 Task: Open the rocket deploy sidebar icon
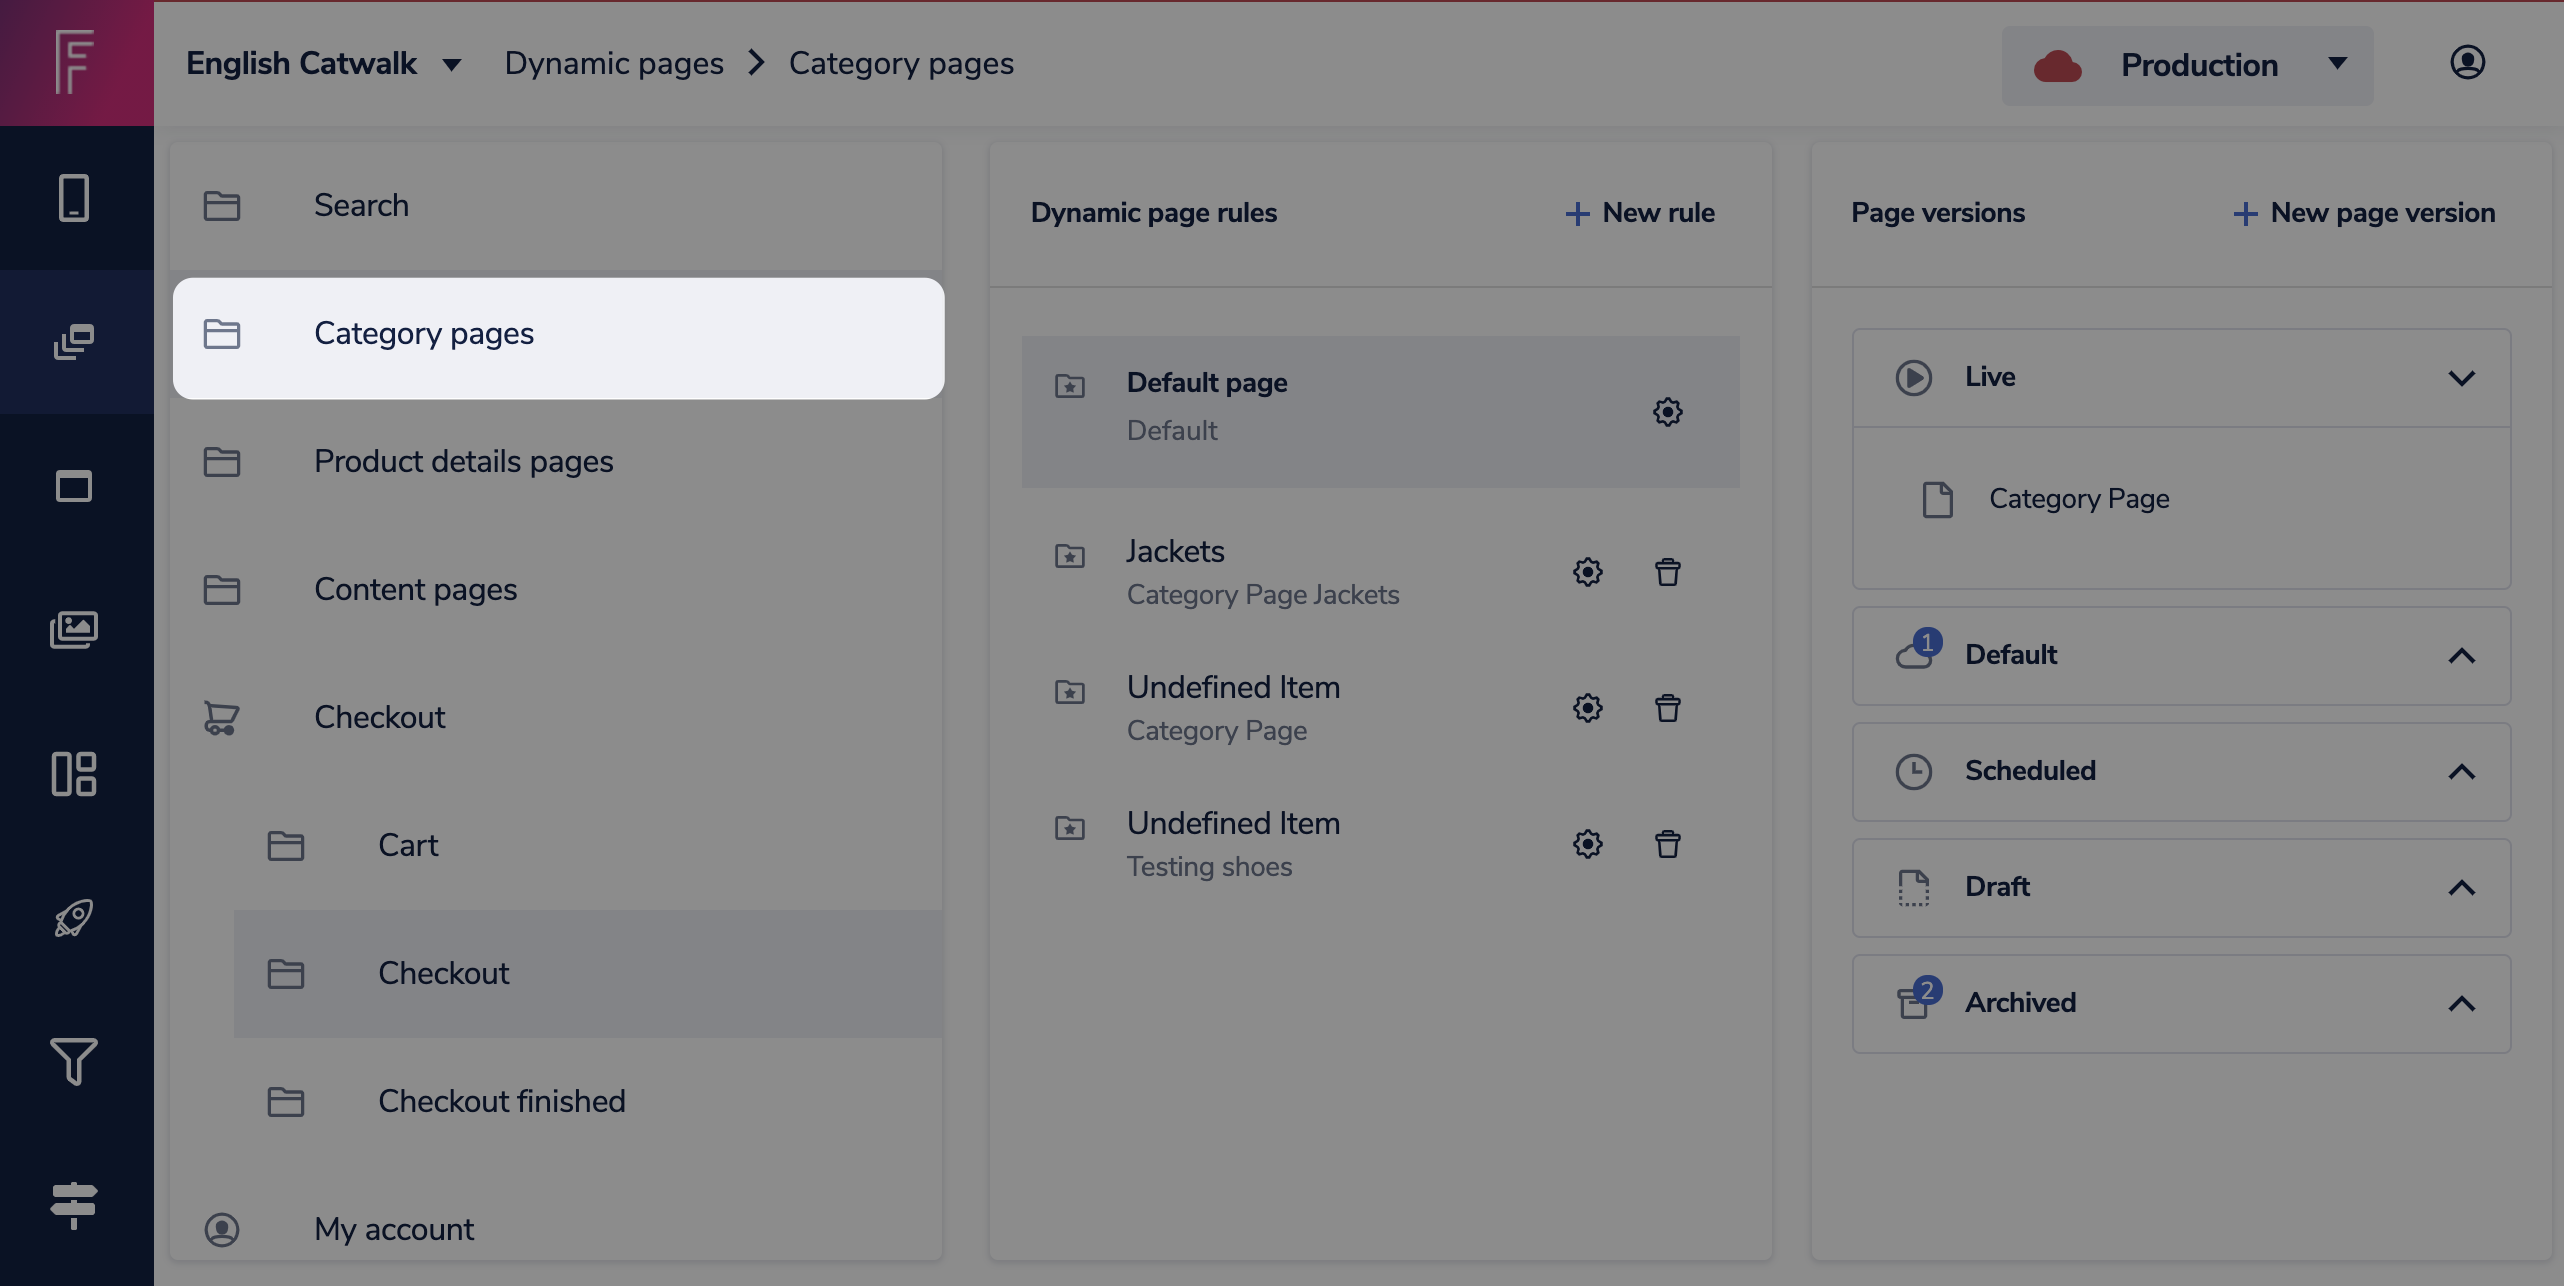(74, 918)
